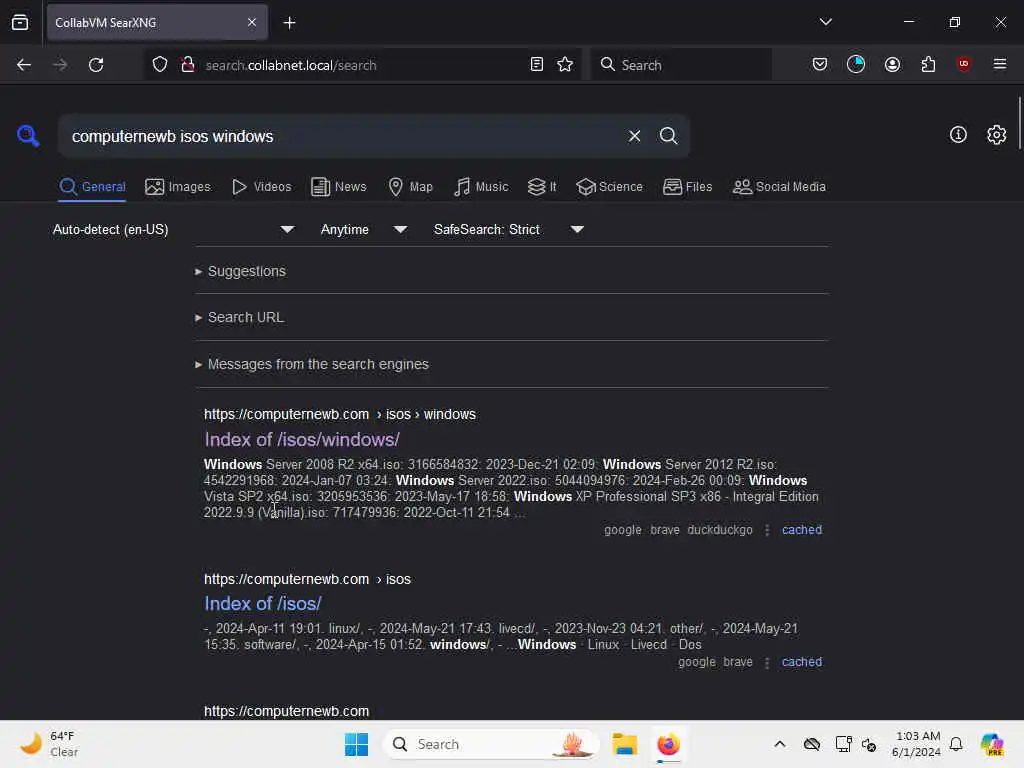Image resolution: width=1024 pixels, height=768 pixels.
Task: Open the extensions puzzle icon
Action: 928,65
